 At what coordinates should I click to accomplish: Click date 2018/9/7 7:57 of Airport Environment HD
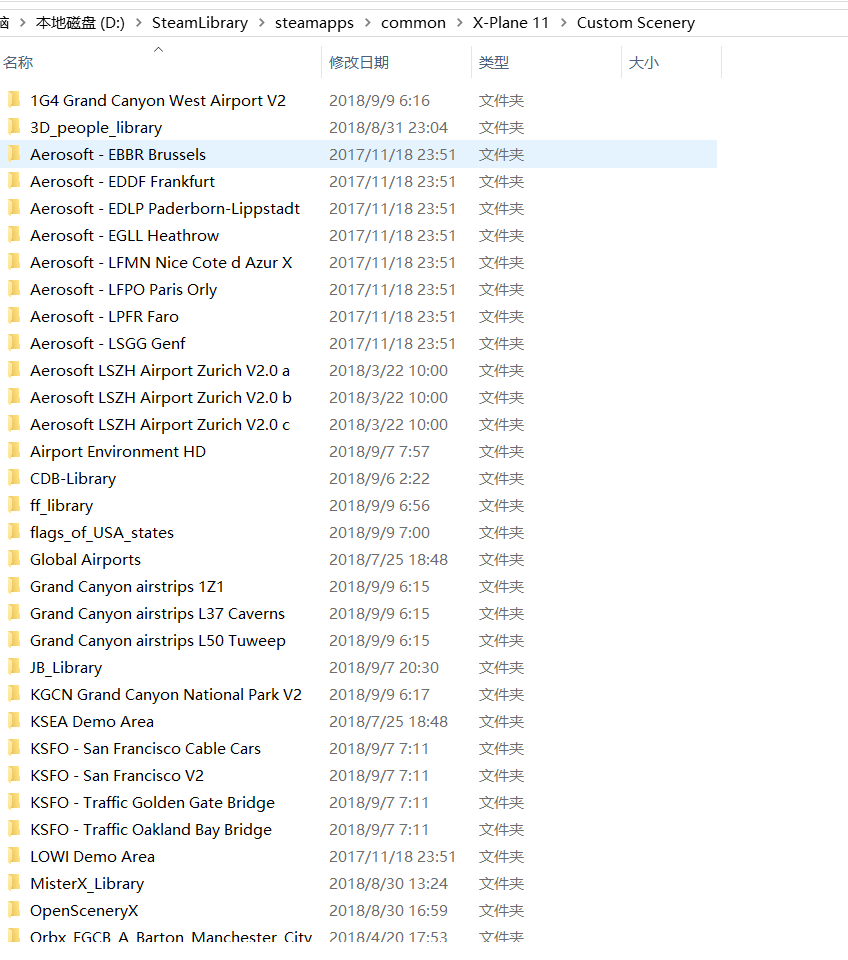tap(379, 451)
